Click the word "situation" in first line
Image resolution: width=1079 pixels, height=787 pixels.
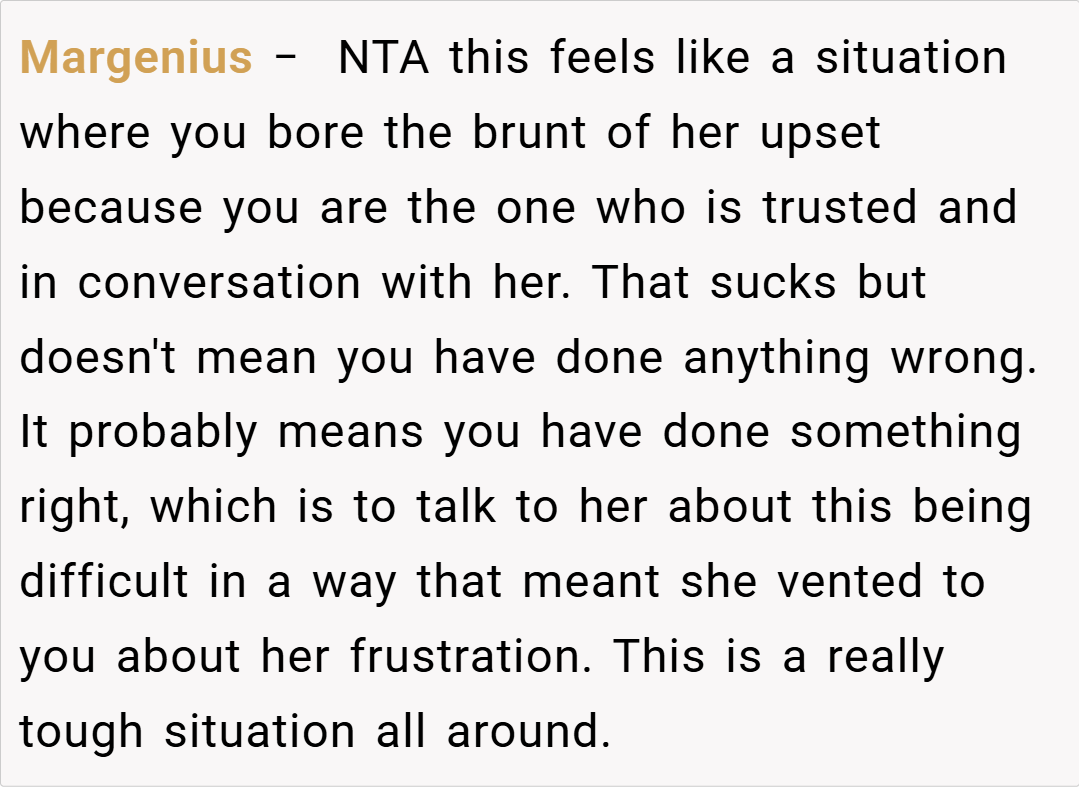(x=911, y=58)
